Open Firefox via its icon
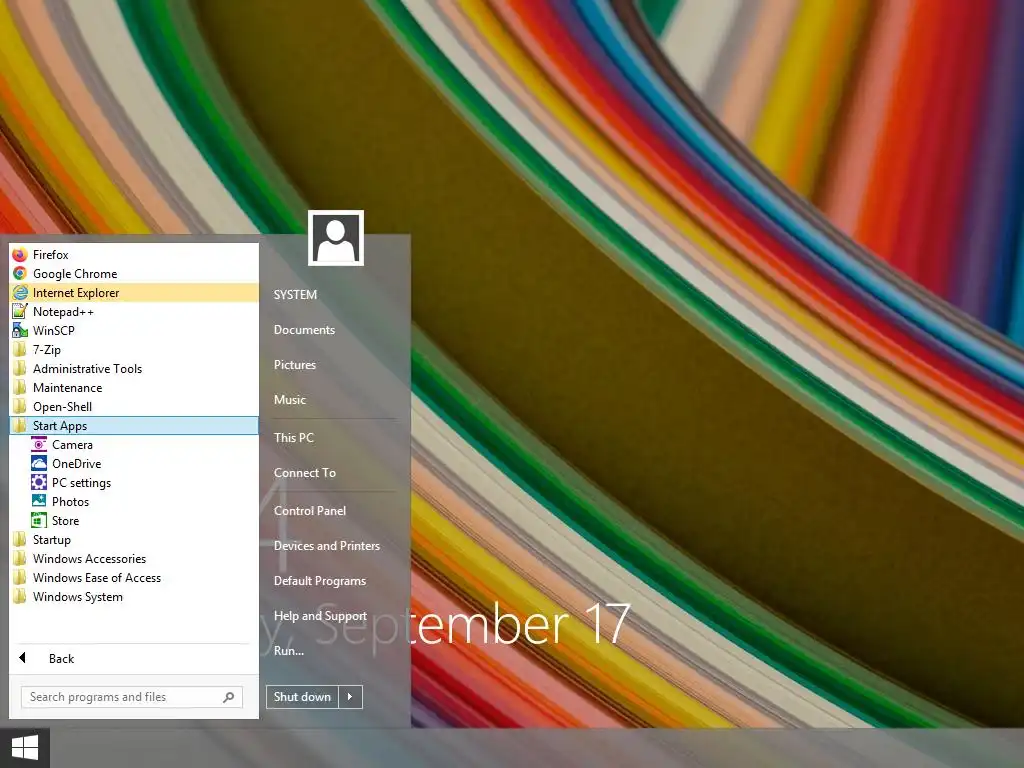Image resolution: width=1024 pixels, height=768 pixels. coord(20,255)
